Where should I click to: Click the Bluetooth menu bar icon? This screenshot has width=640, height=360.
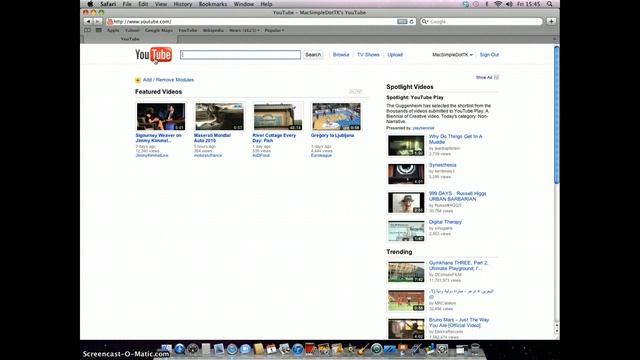487,4
